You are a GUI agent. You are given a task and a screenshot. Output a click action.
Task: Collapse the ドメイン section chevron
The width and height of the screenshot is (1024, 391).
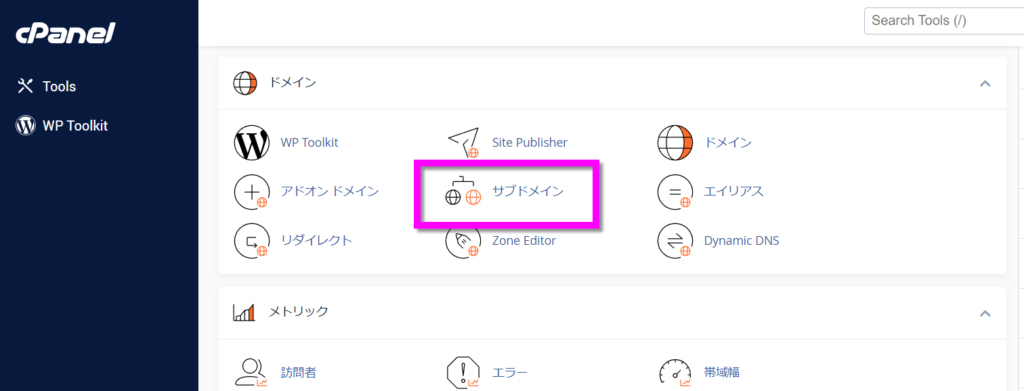pos(985,84)
